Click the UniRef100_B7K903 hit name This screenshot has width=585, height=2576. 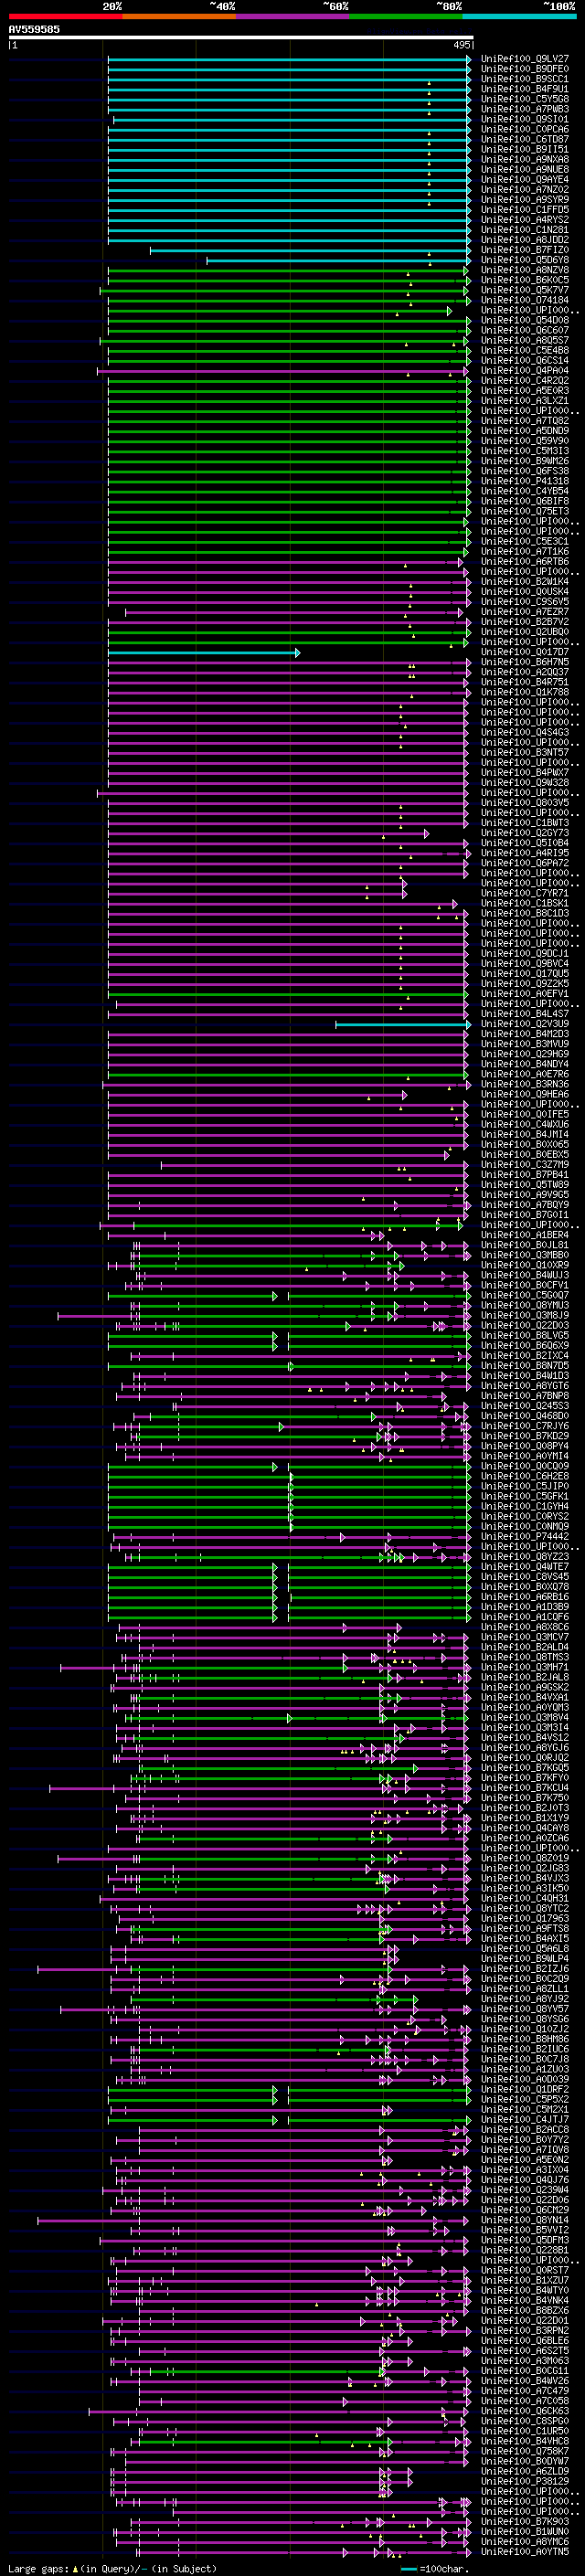tap(525, 2522)
